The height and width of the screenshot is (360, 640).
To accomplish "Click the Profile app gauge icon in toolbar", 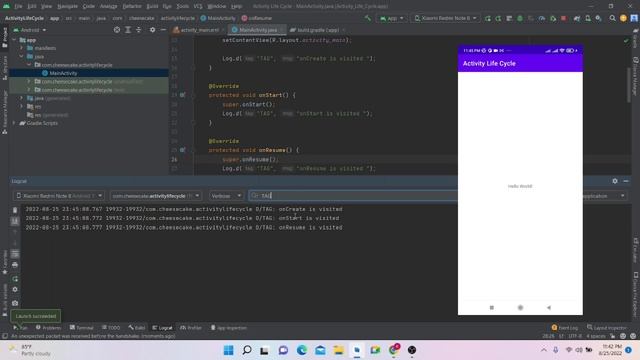I will point(542,18).
